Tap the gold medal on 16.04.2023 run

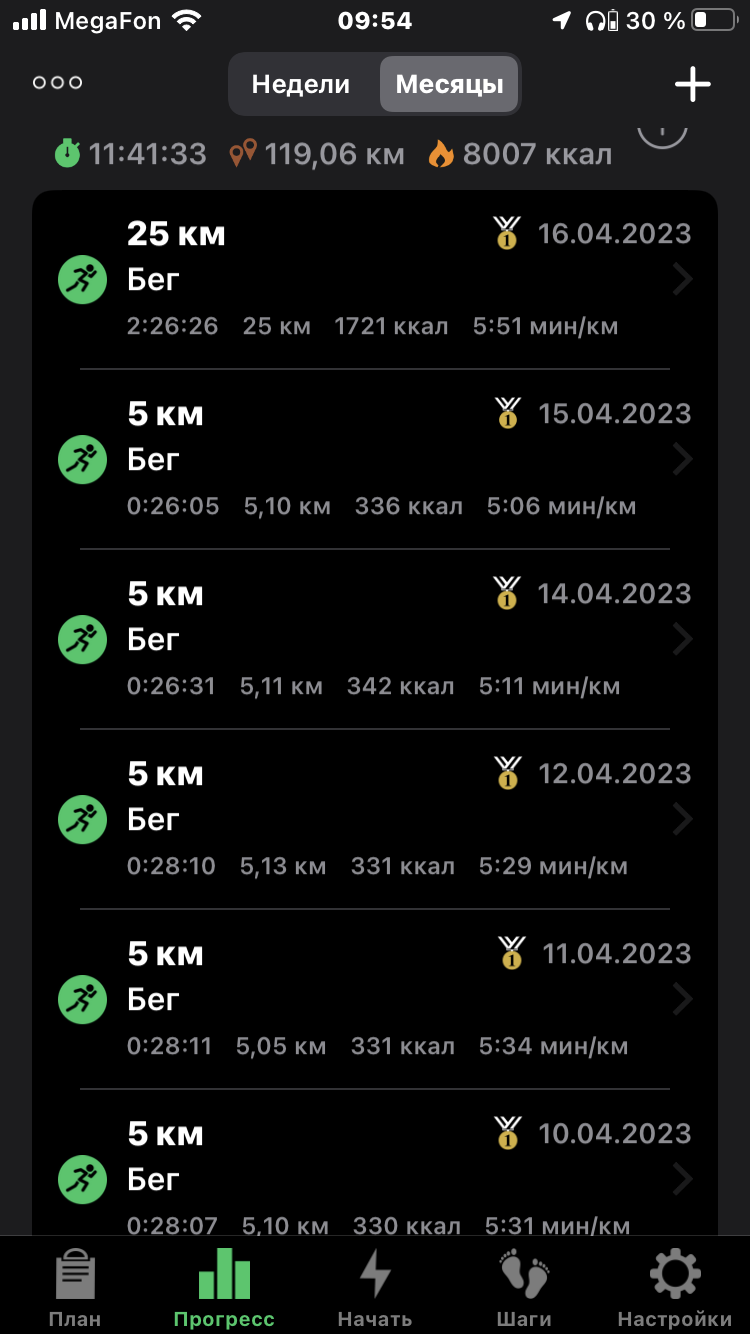(507, 234)
